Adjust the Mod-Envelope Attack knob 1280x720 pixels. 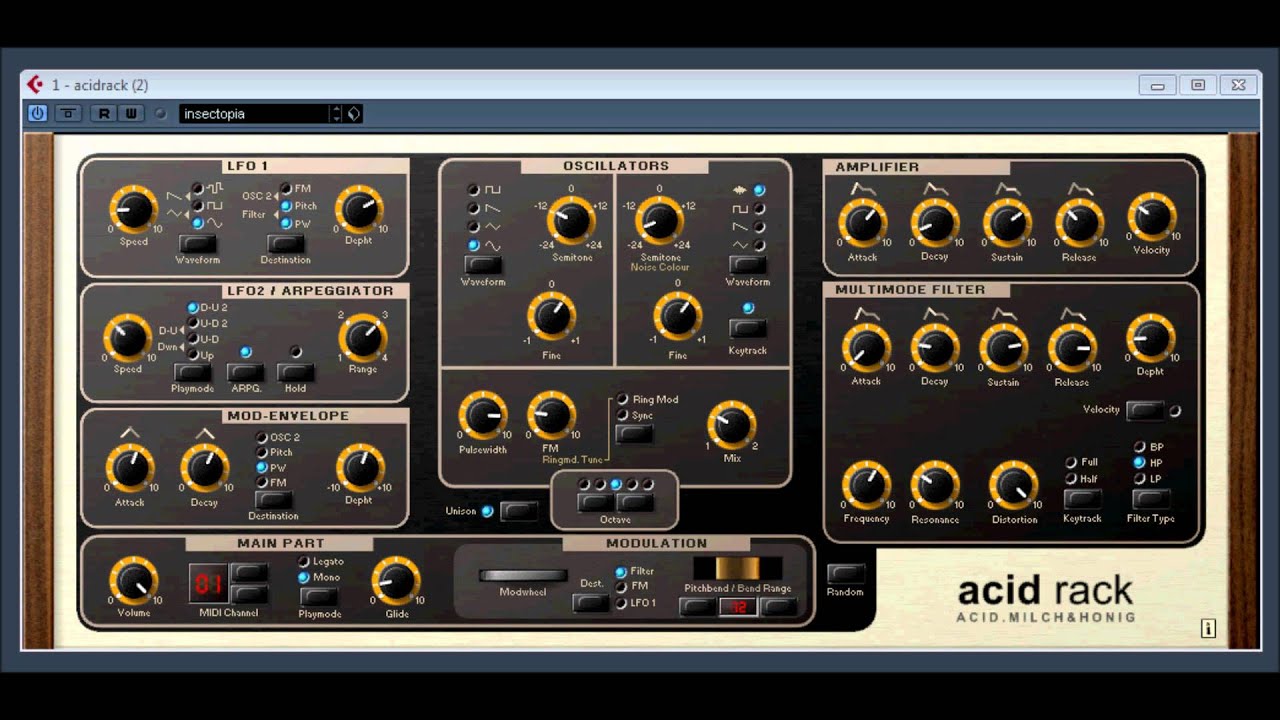(x=130, y=468)
